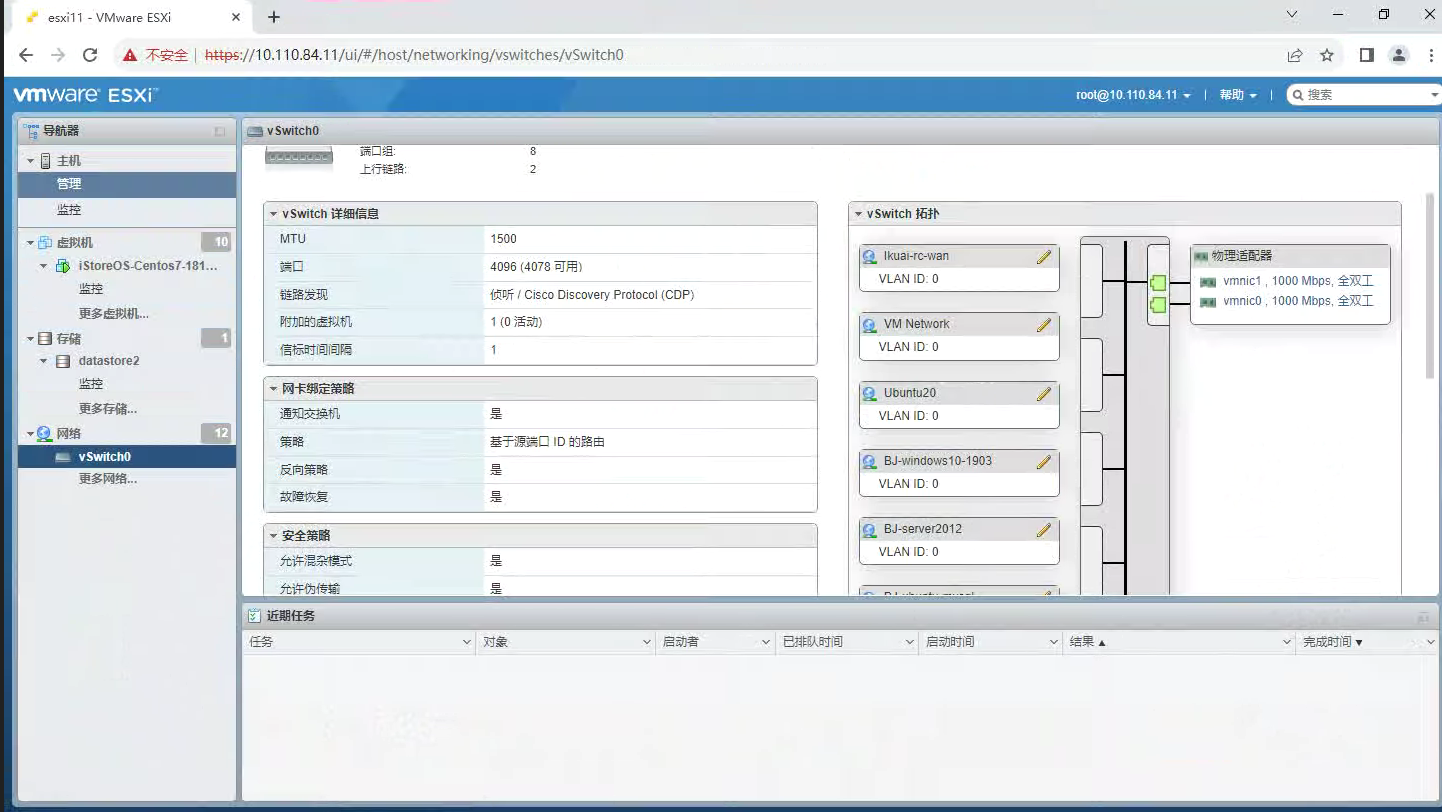Open the root@10.110.84.11 user dropdown
Viewport: 1442px width, 812px height.
1133,95
